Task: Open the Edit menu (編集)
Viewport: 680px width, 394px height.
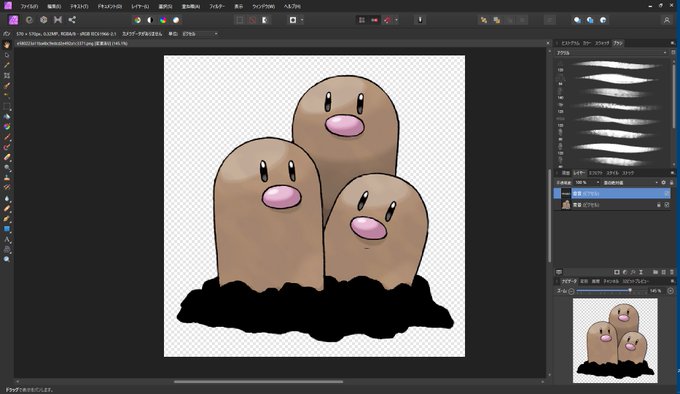Action: [54, 7]
